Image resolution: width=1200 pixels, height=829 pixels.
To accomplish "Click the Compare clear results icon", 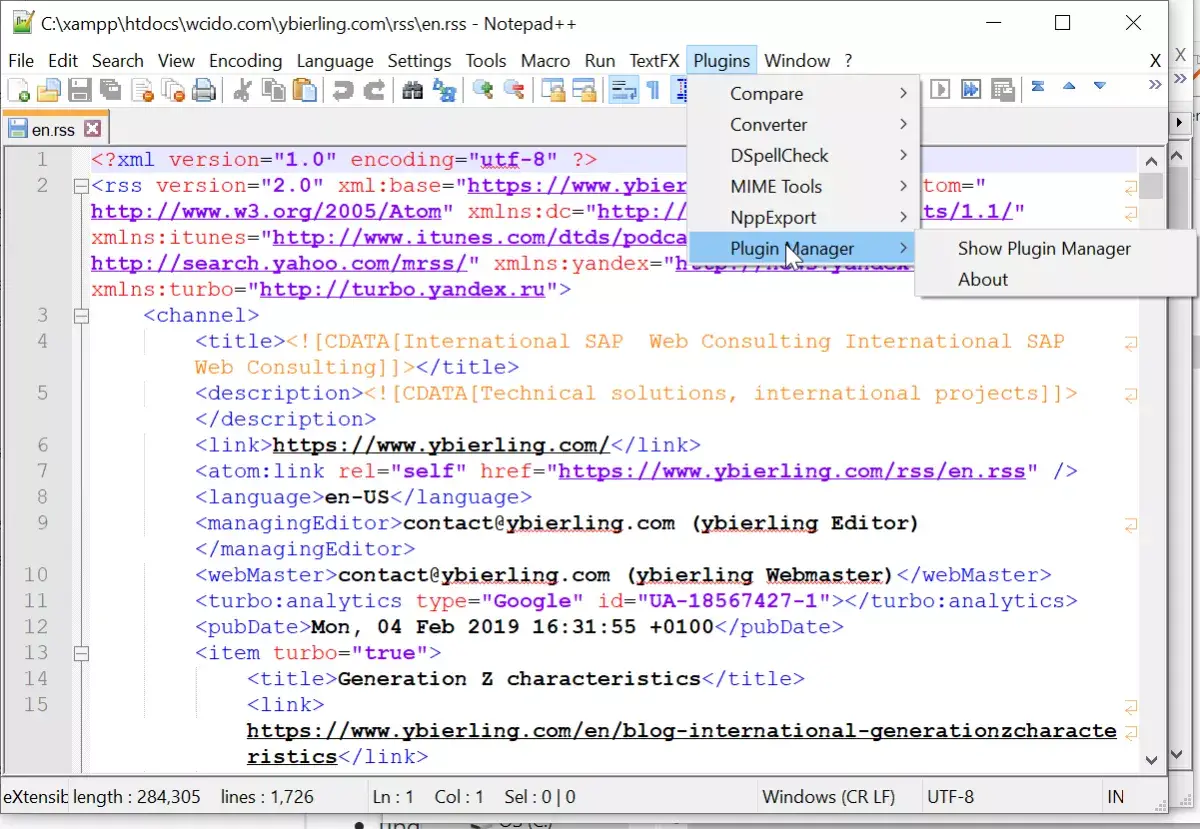I will click(1038, 86).
